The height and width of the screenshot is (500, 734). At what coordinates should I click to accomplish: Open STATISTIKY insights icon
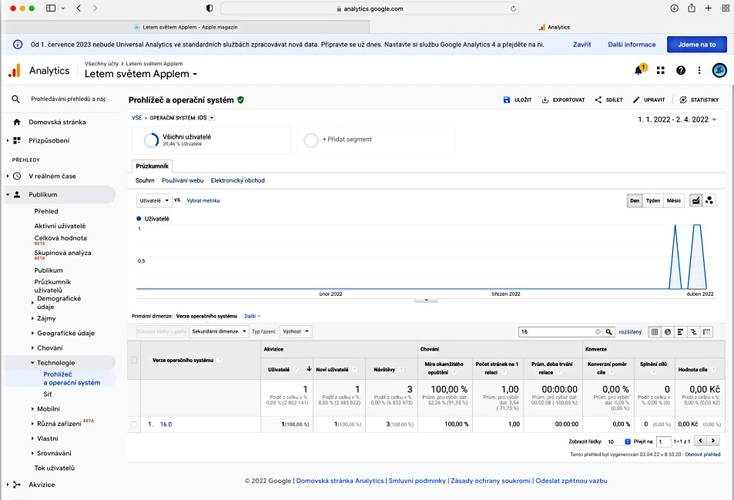(x=683, y=100)
